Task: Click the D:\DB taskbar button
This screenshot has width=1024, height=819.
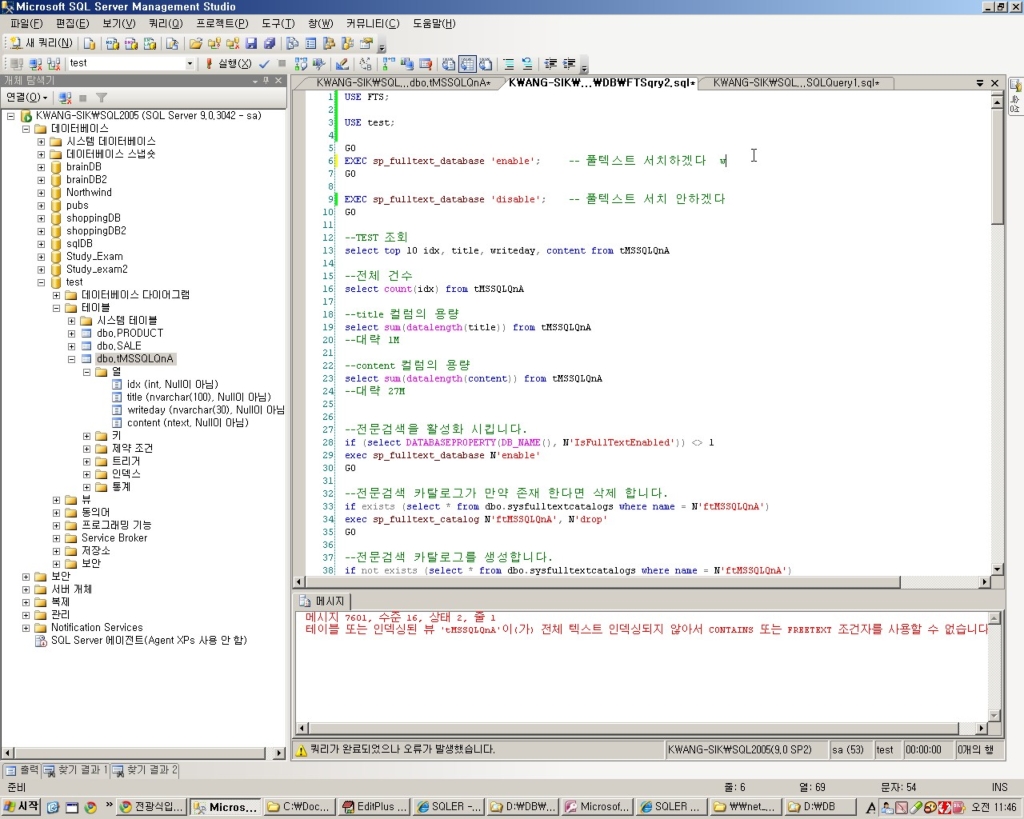Action: tap(820, 807)
